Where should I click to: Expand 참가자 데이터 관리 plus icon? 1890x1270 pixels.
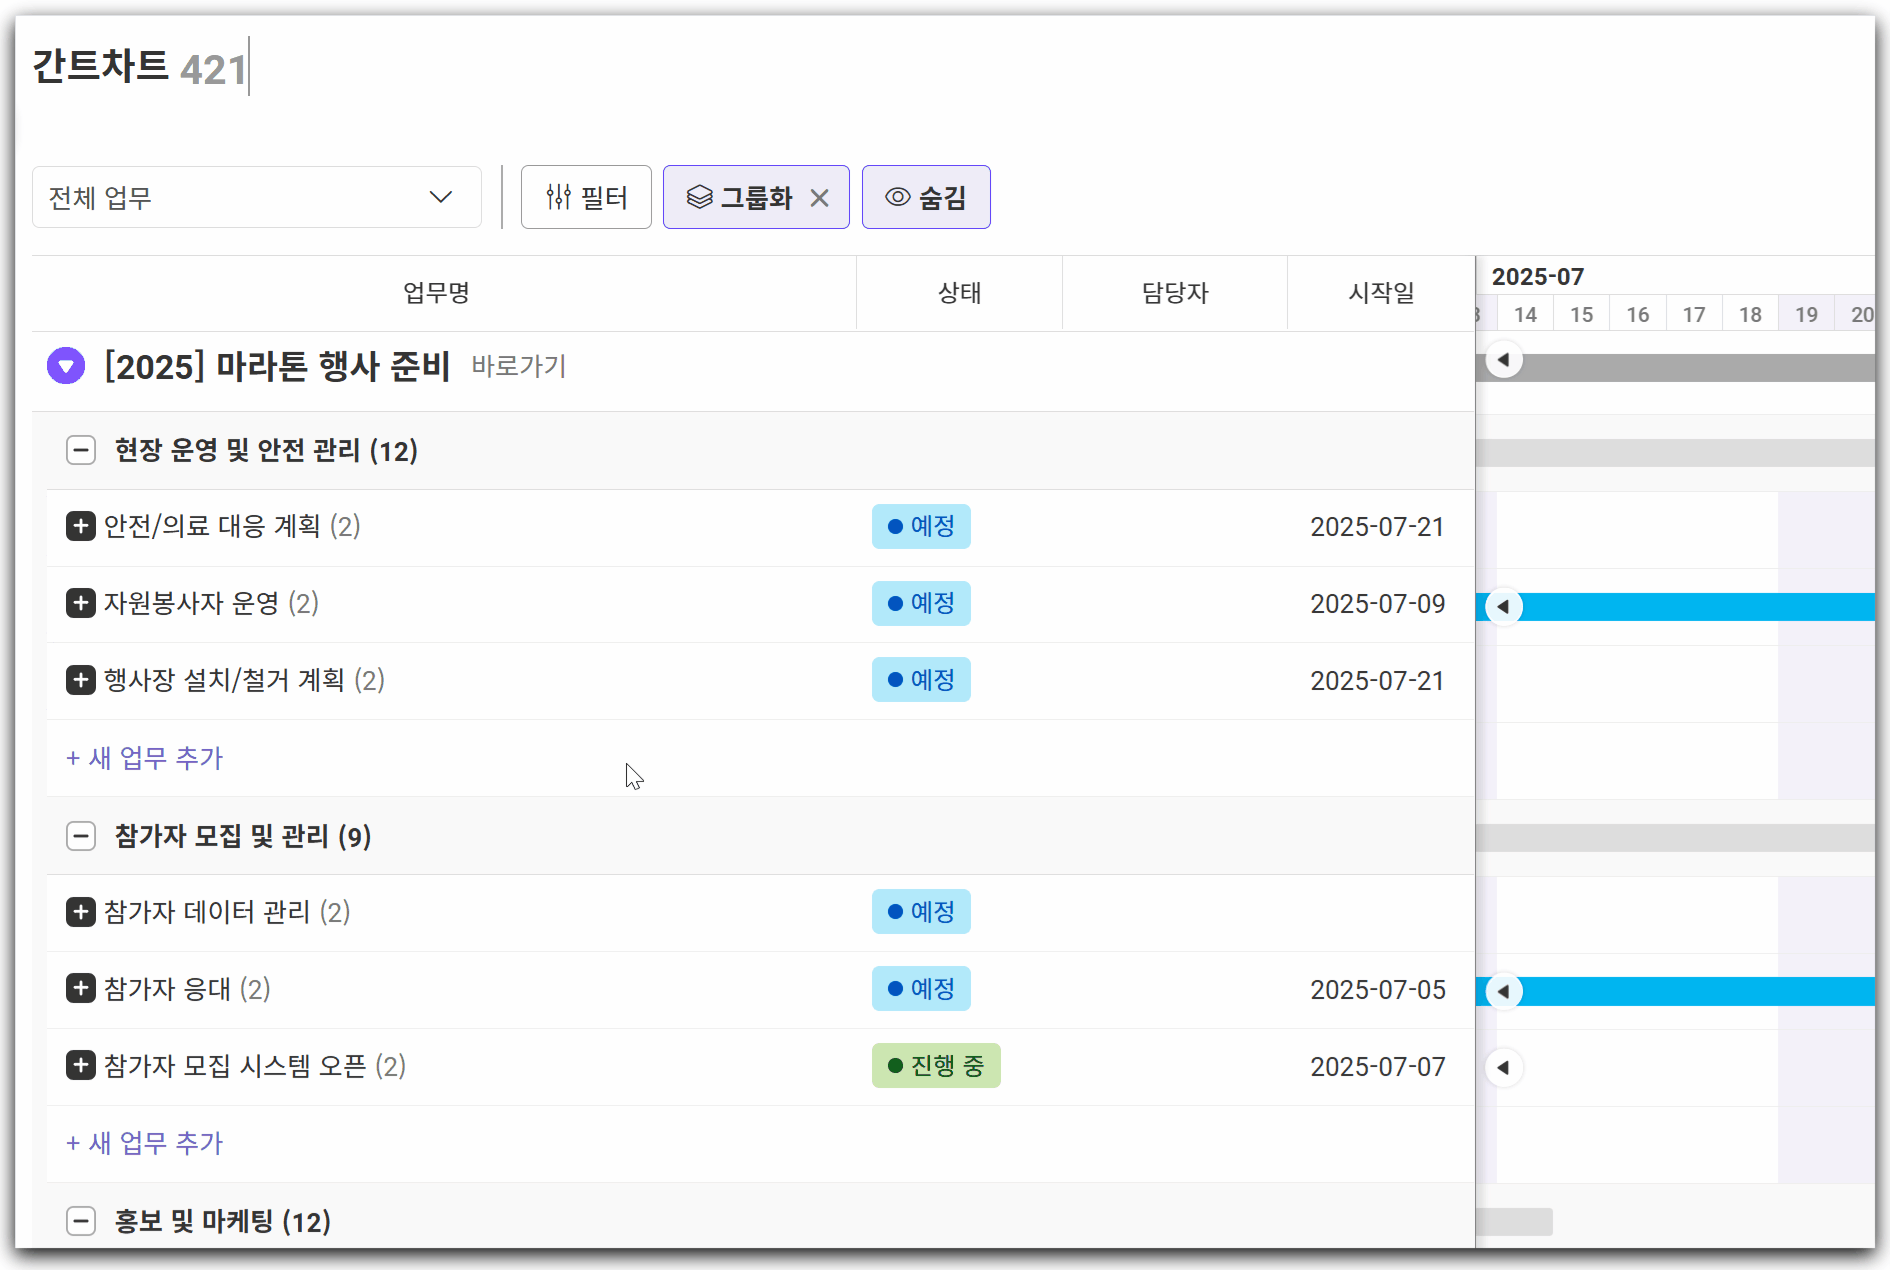point(81,912)
